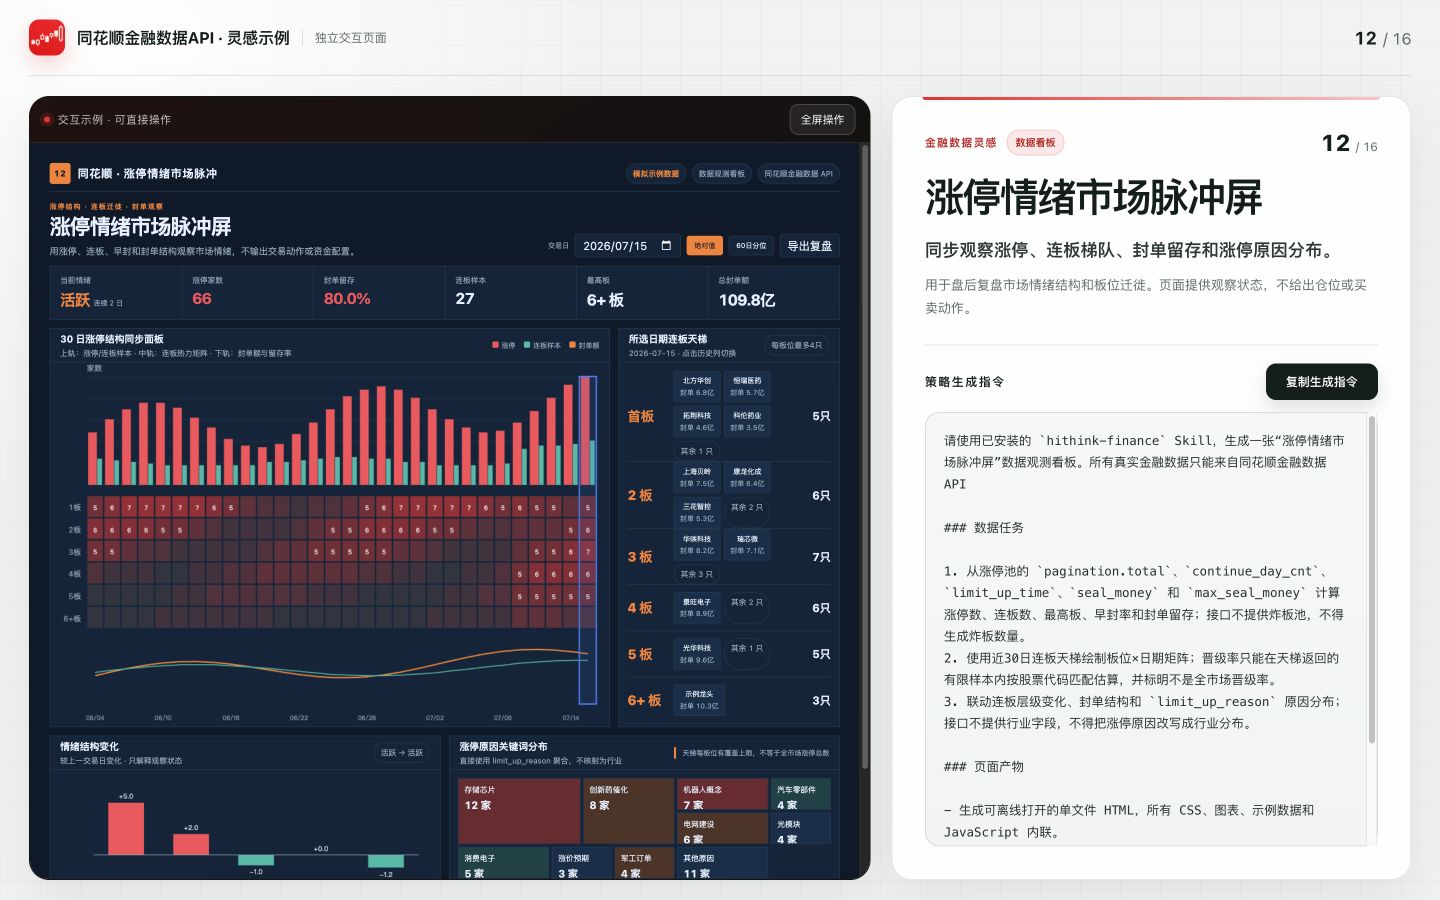Image resolution: width=1440 pixels, height=900 pixels.
Task: Click the 示例龙头 stock card
Action: click(699, 700)
